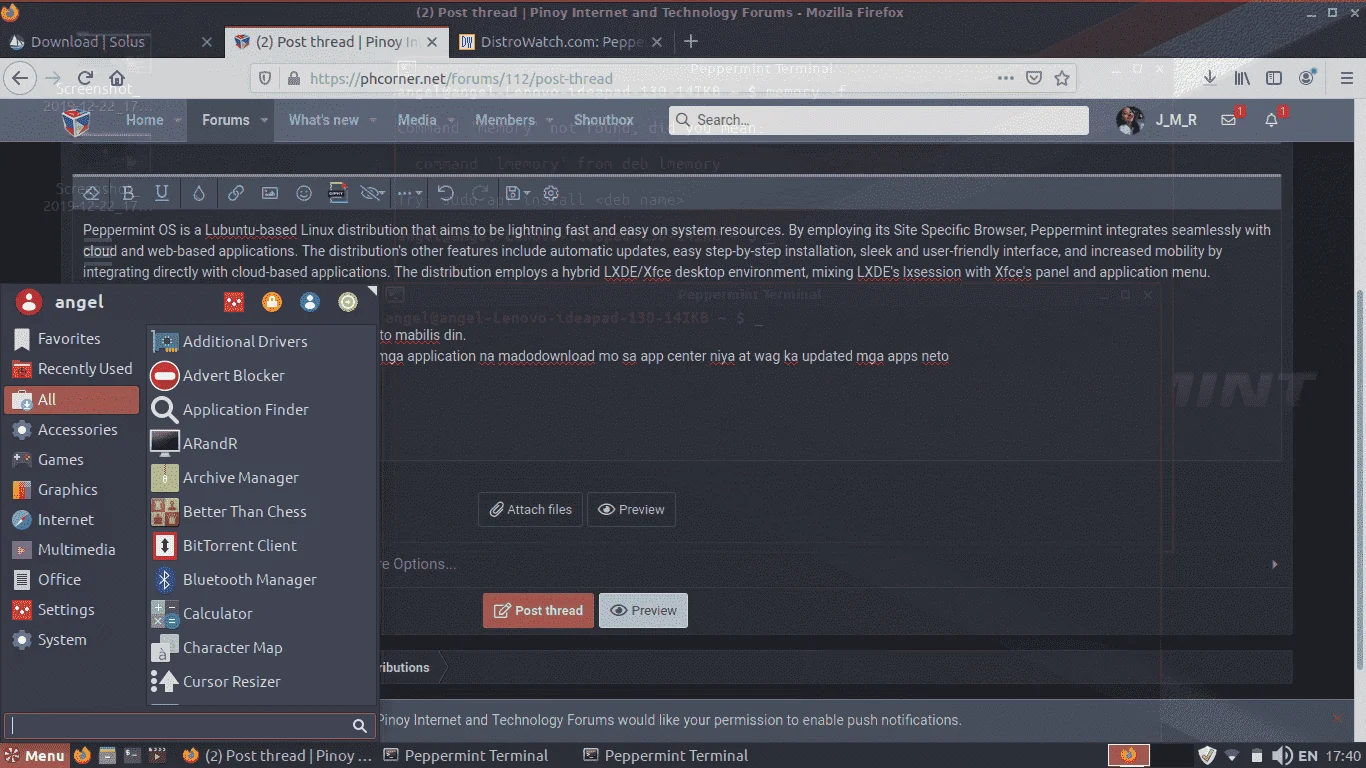1366x768 pixels.
Task: Open lock screen icon in menu header
Action: pos(271,301)
